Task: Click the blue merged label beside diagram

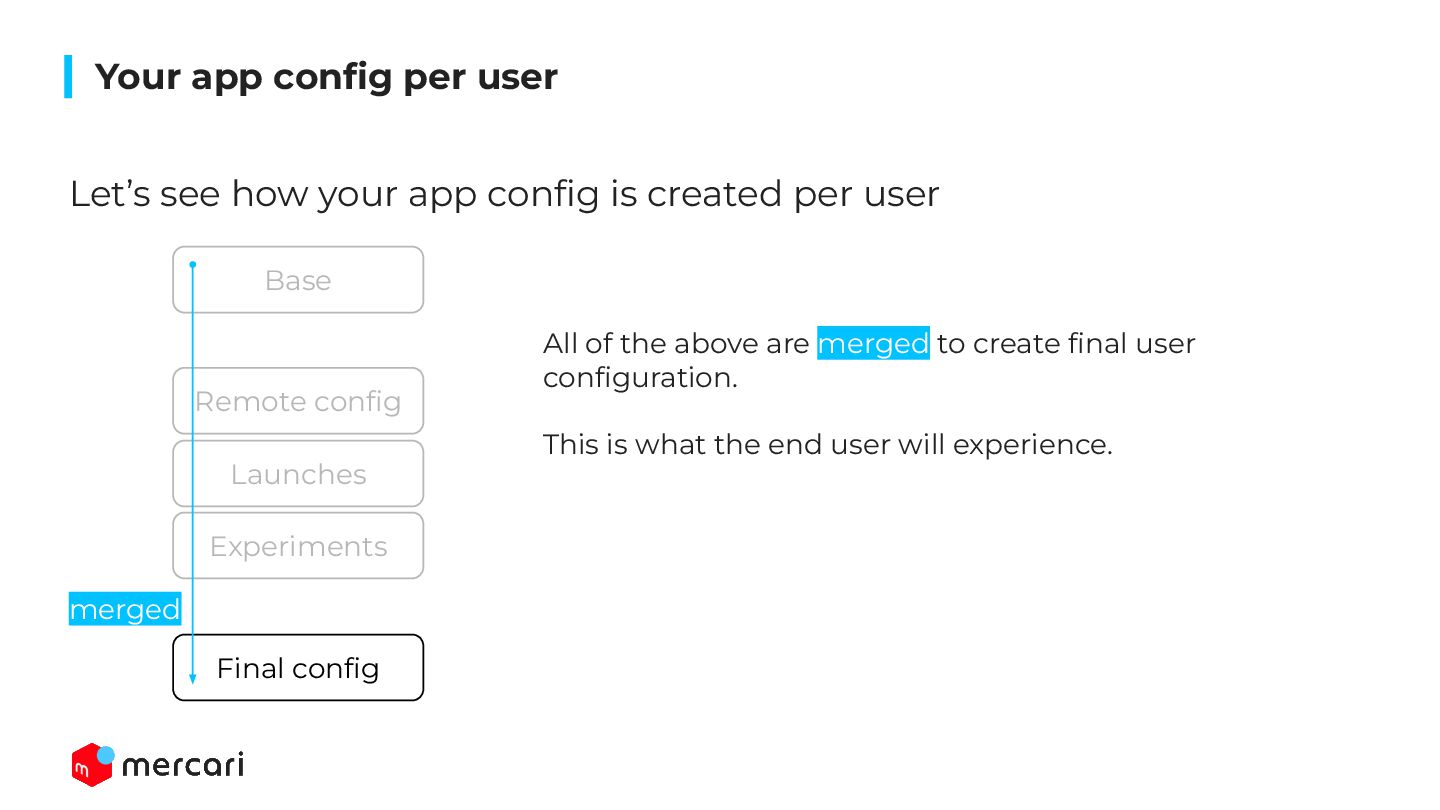Action: [125, 609]
